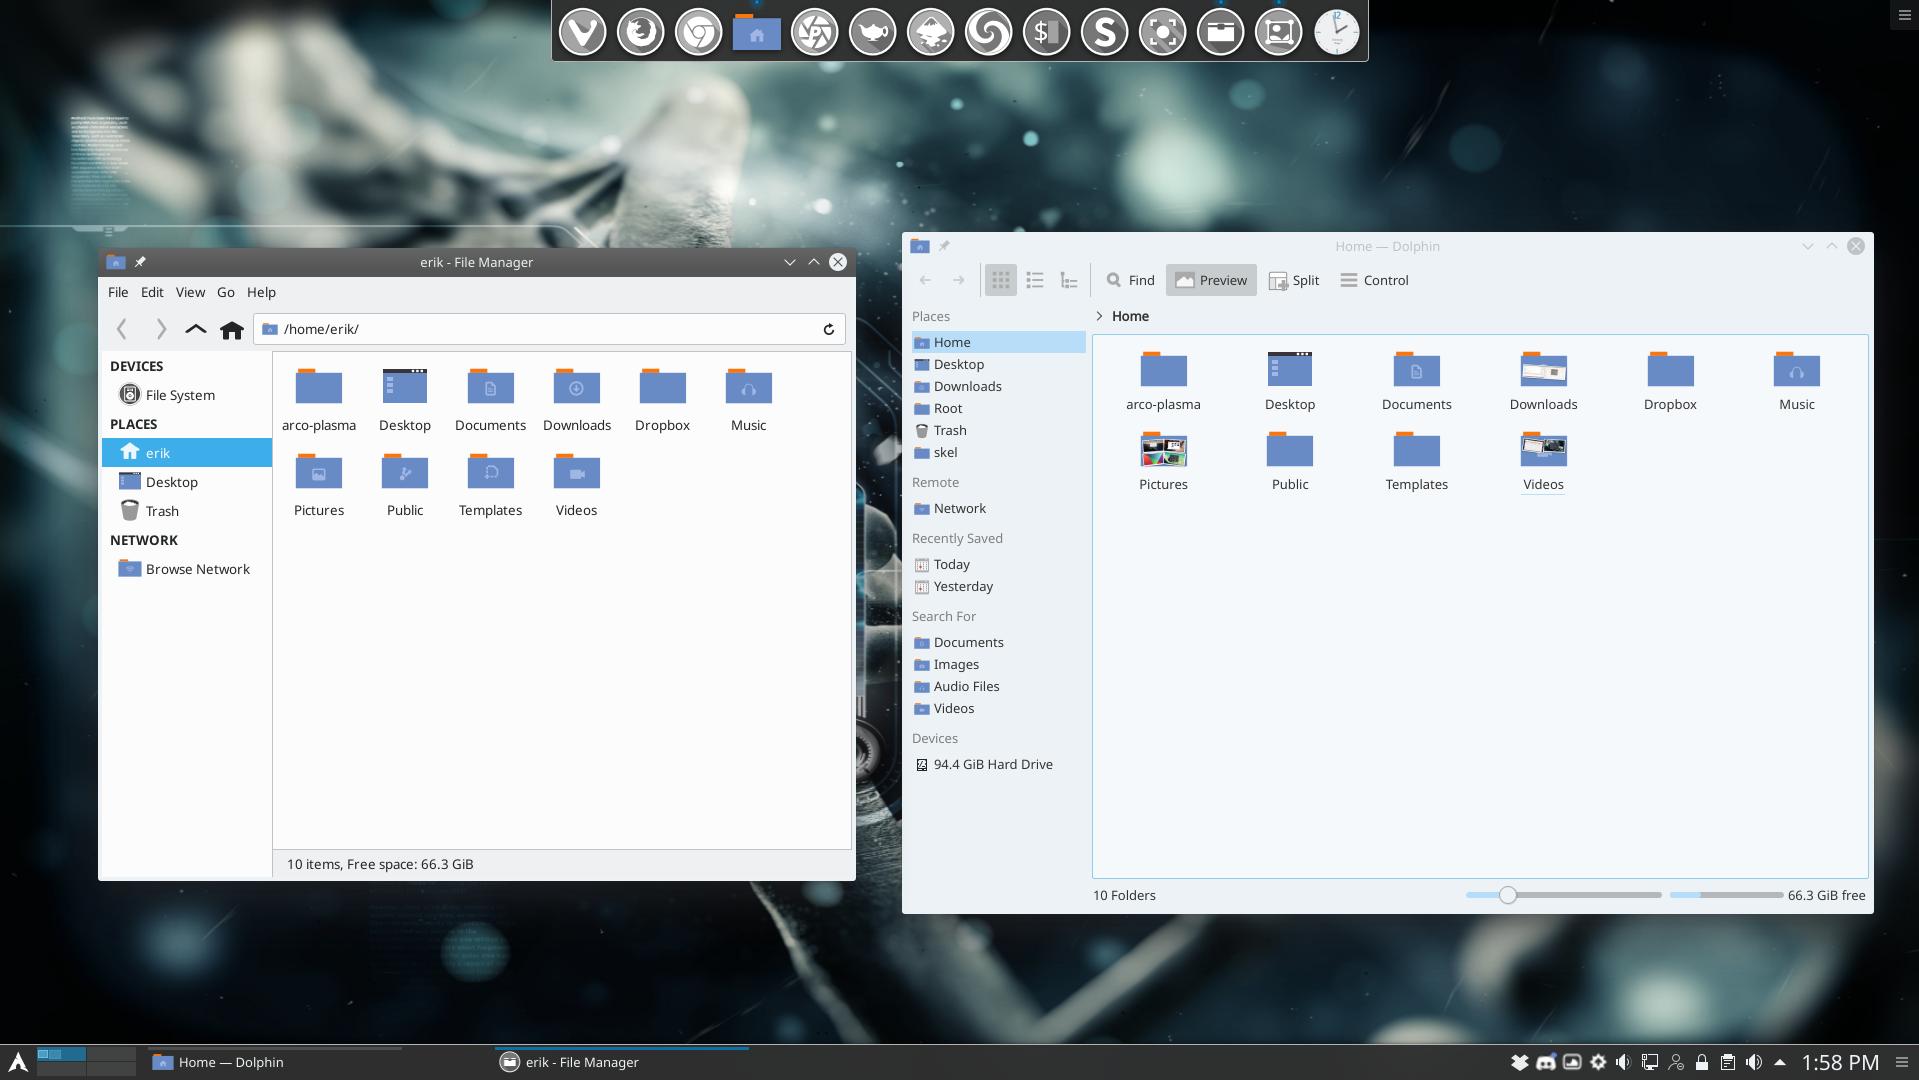Open Discord from the system tray

(x=1544, y=1063)
